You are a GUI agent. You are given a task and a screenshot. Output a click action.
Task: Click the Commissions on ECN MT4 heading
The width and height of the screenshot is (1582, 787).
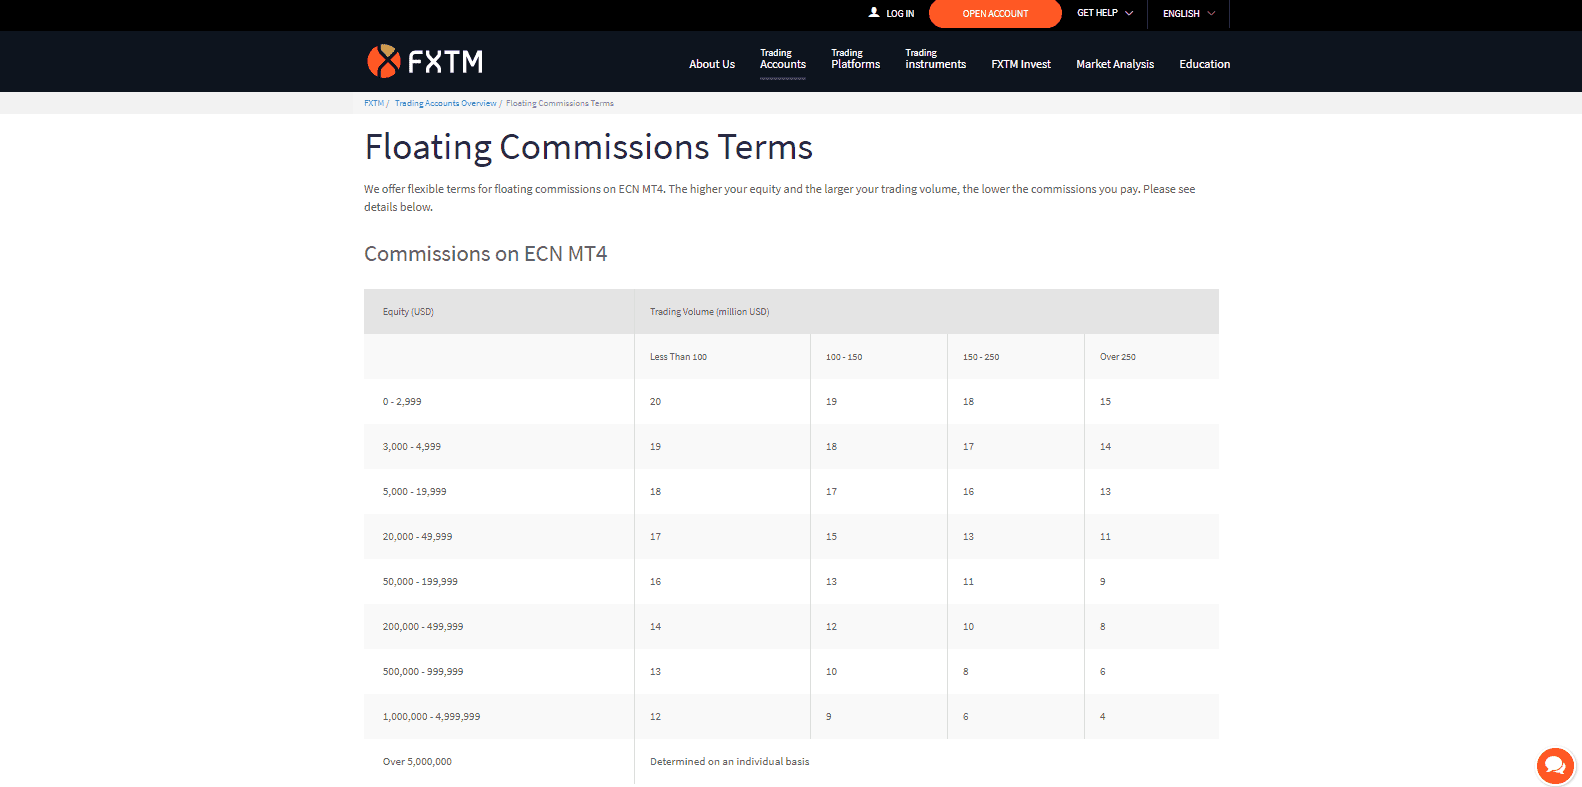486,254
